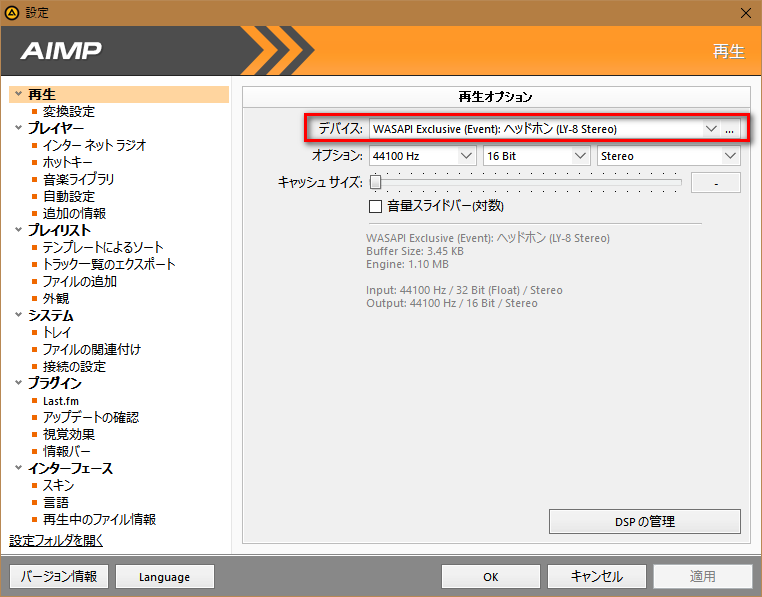Open the Stereo channel dropdown

point(730,156)
